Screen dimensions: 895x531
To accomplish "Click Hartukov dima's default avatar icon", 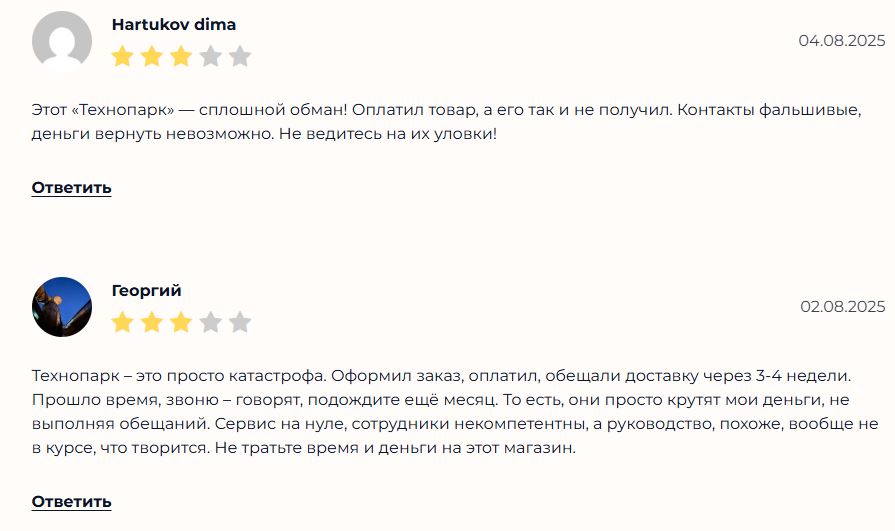I will tap(62, 41).
